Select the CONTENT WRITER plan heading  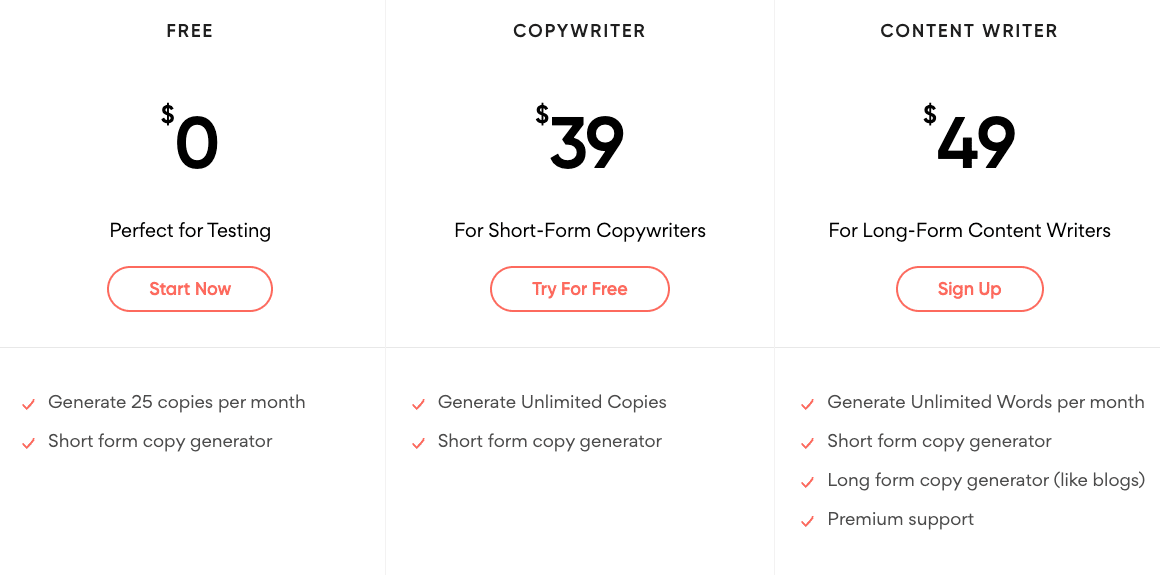point(969,31)
